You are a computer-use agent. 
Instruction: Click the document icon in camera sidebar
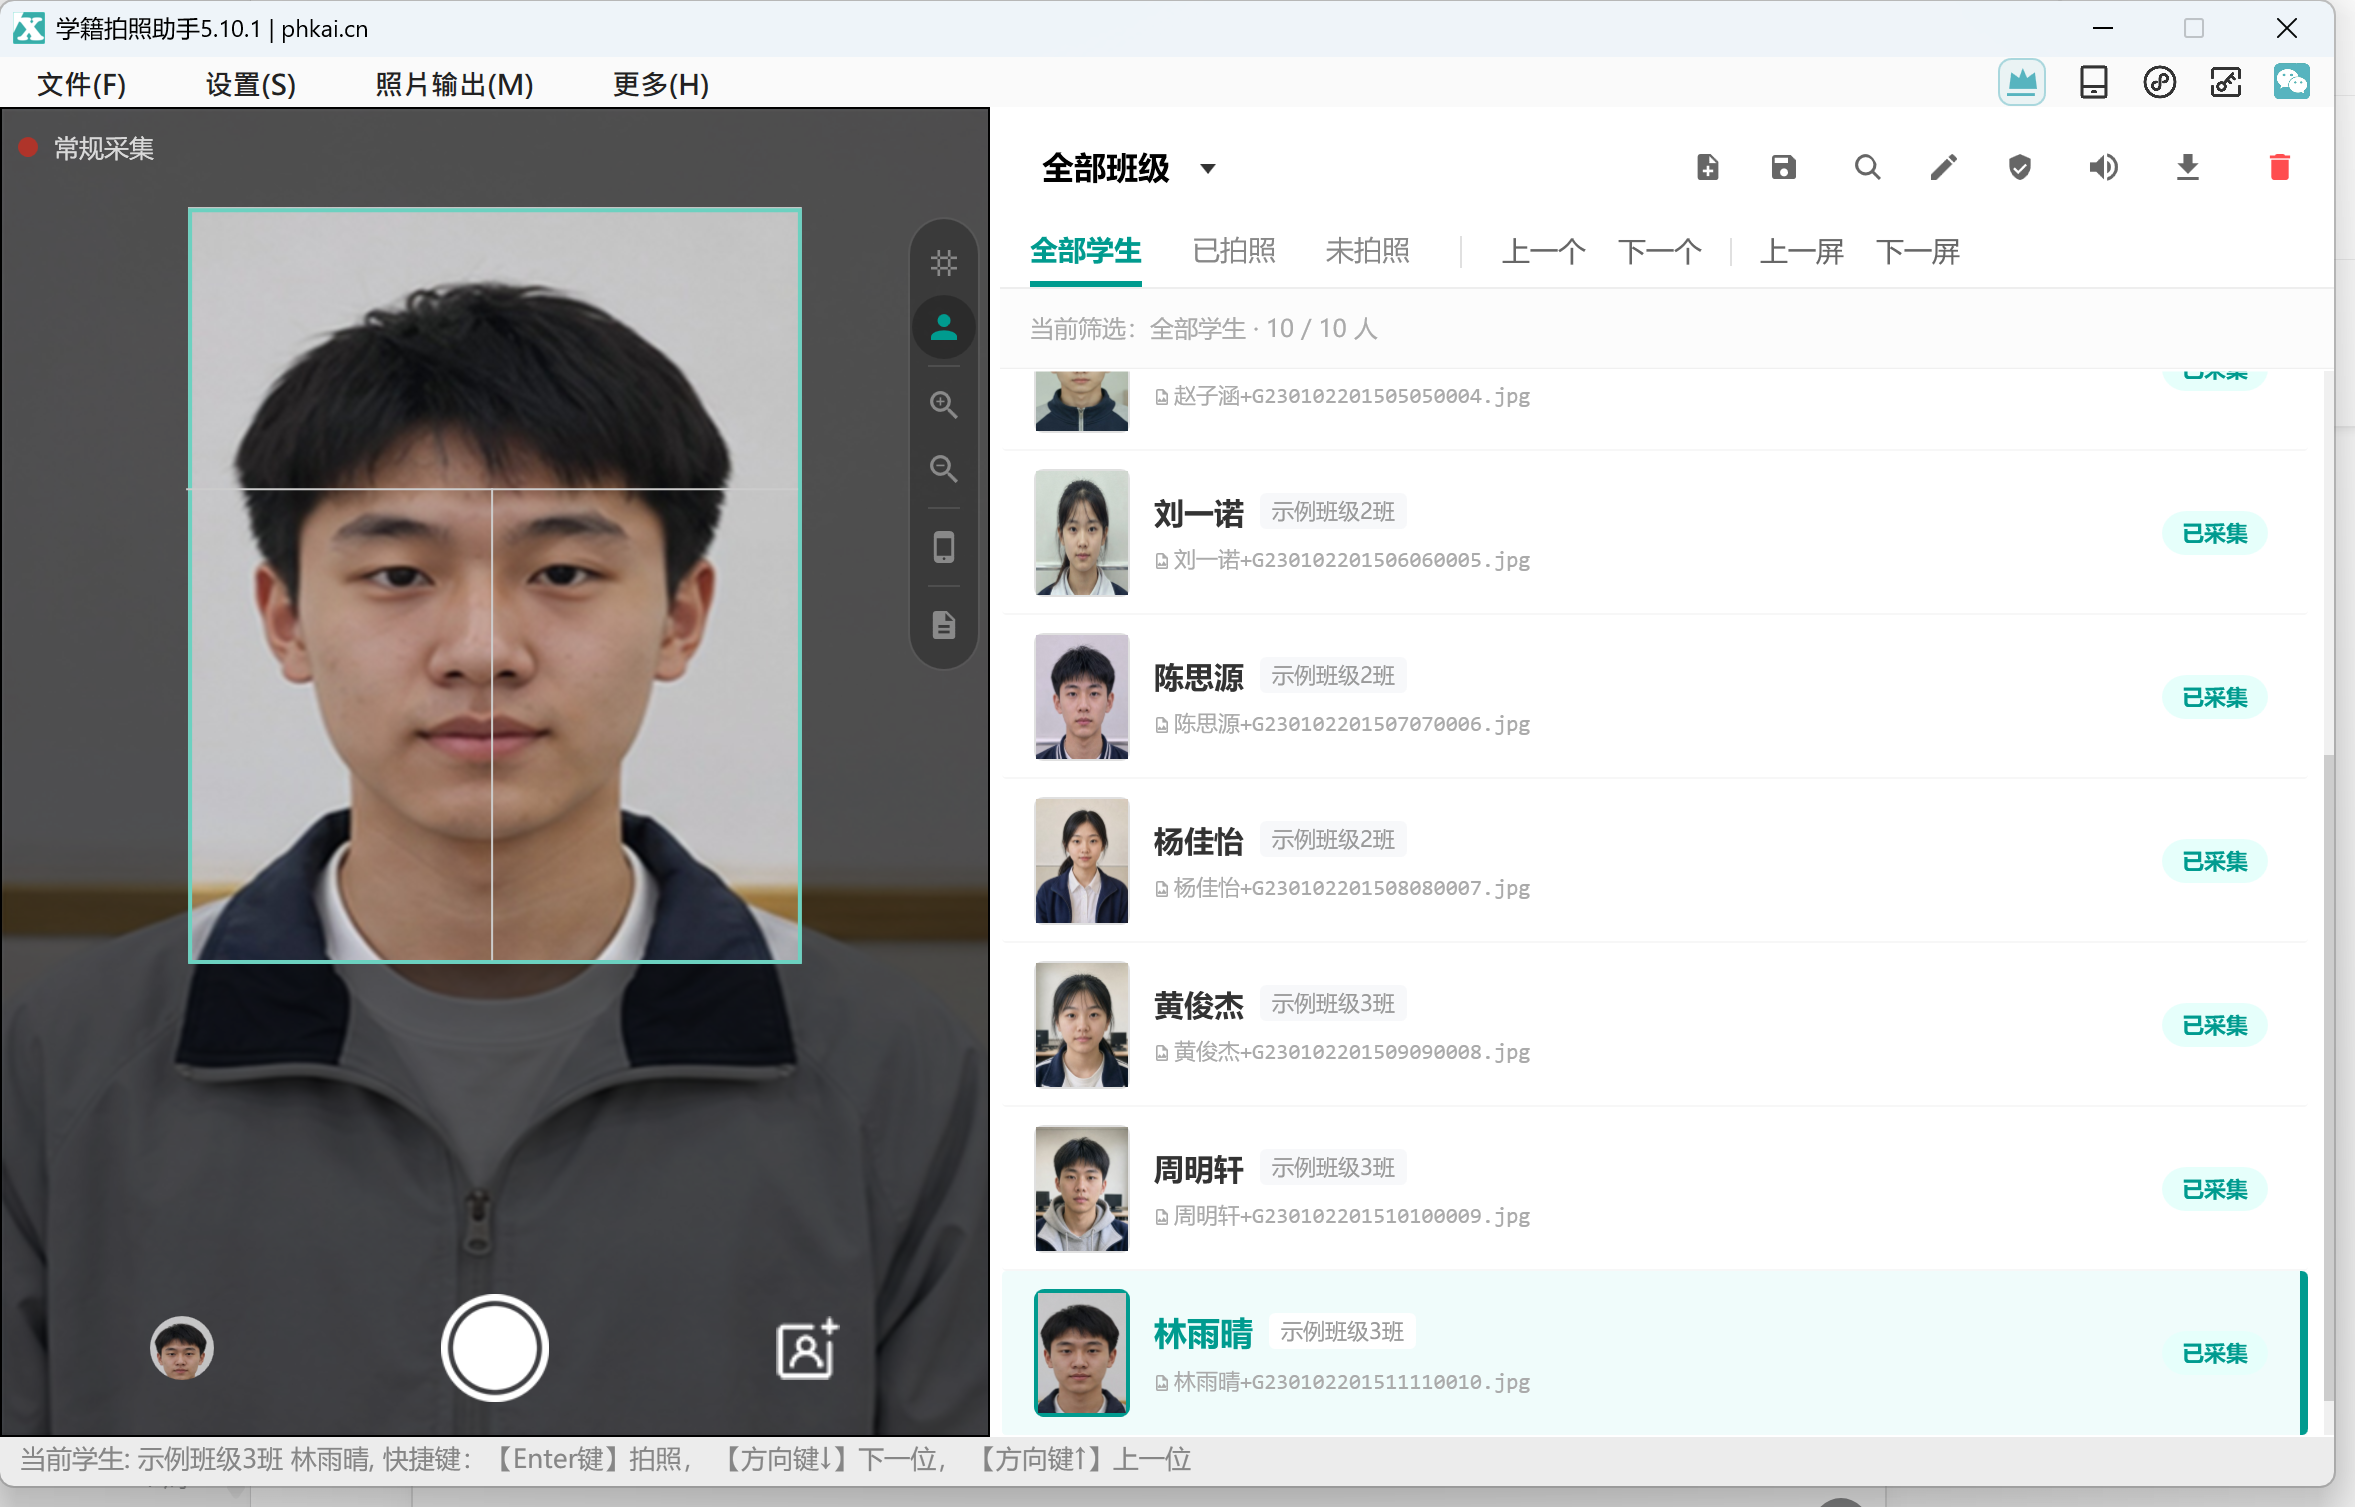tap(943, 625)
